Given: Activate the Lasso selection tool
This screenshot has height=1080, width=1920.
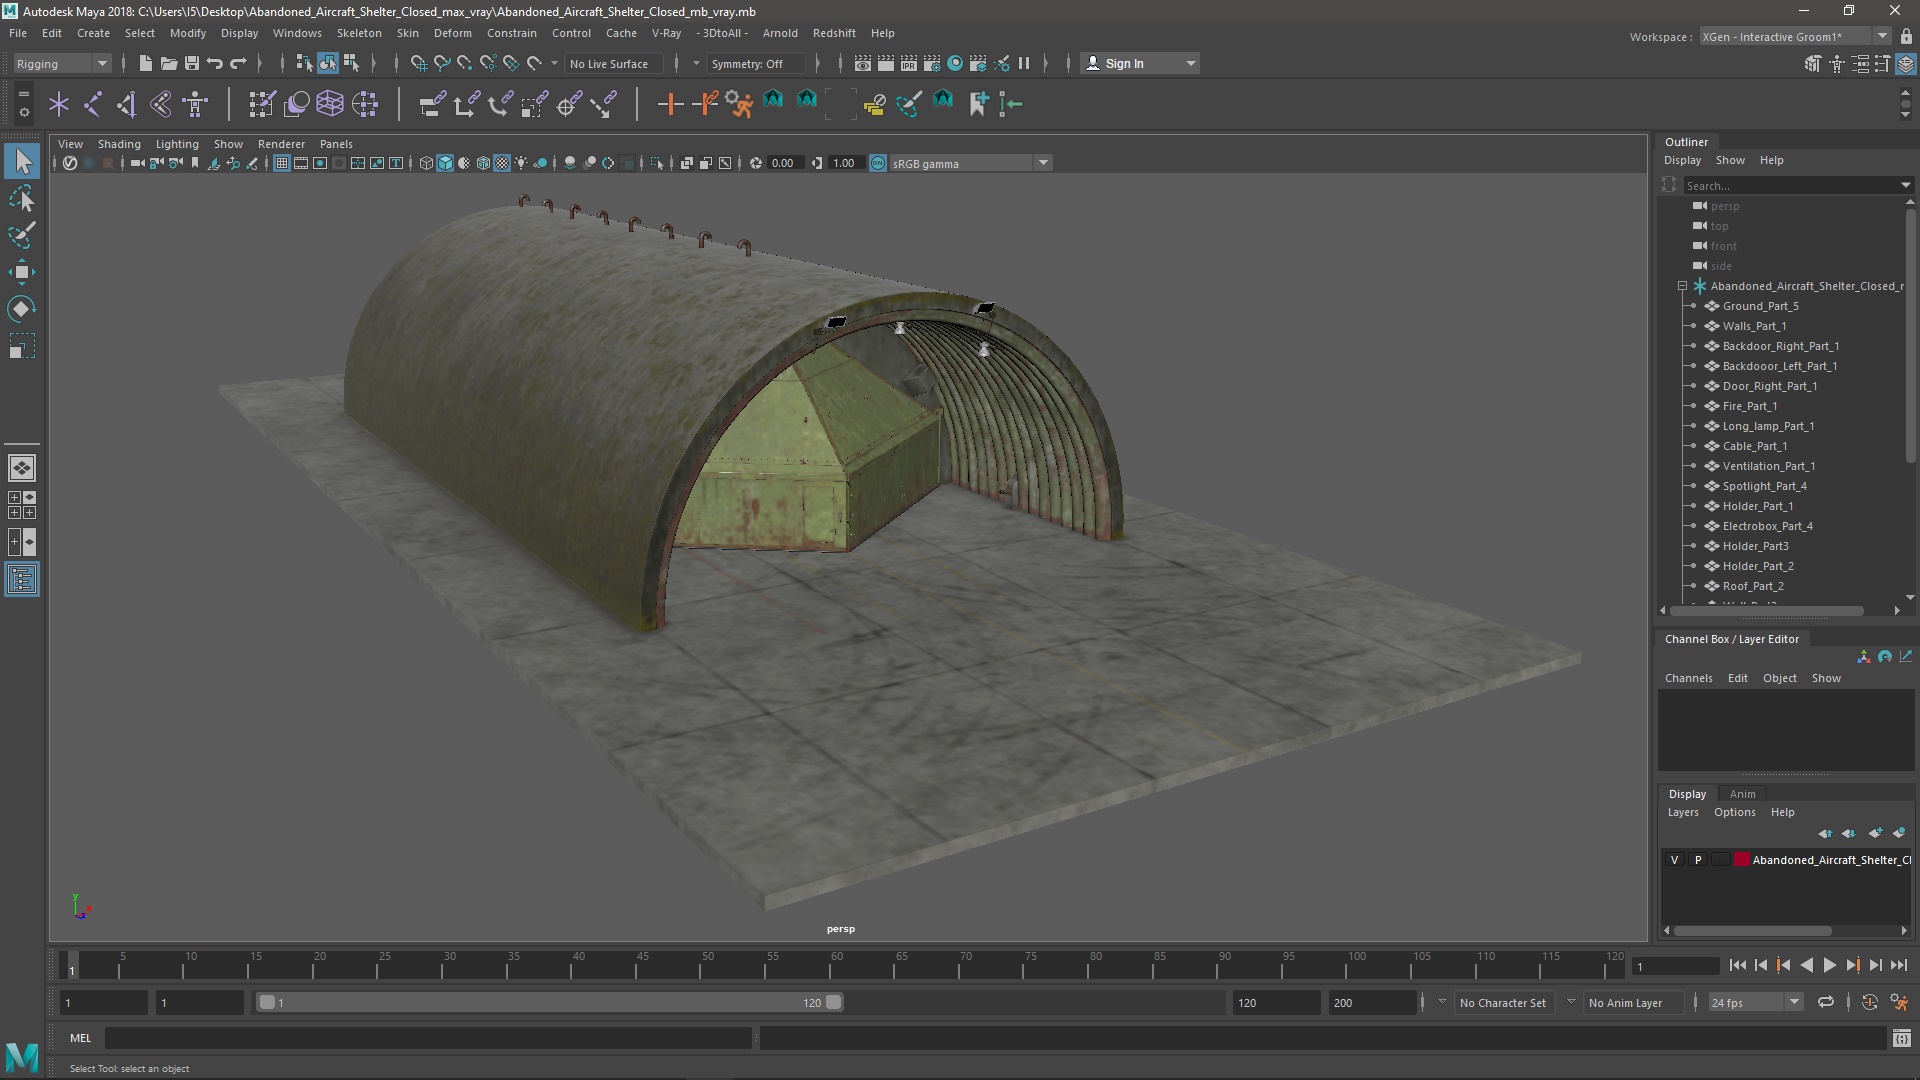Looking at the screenshot, I should [22, 198].
